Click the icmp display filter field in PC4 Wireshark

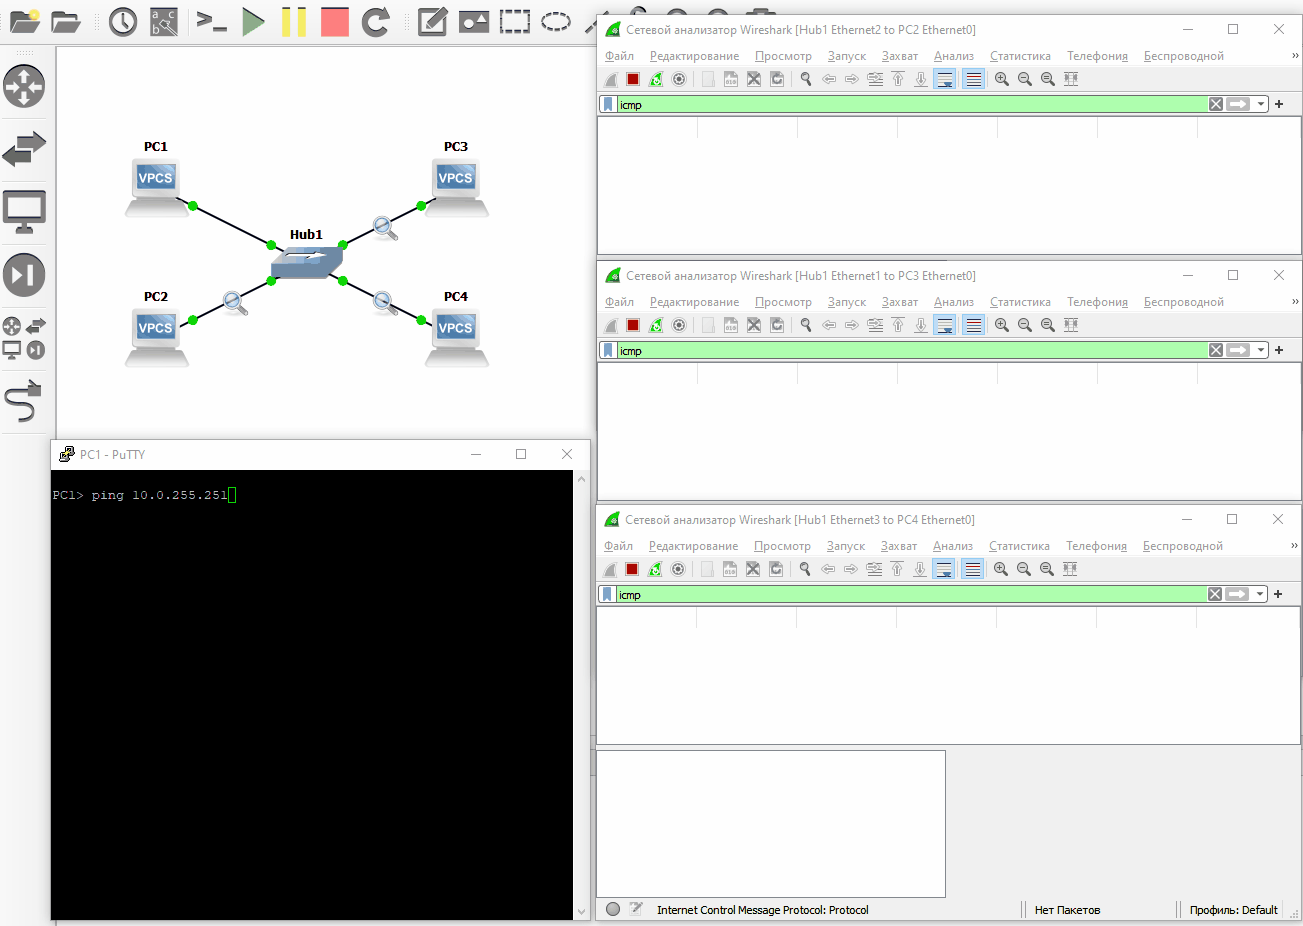click(x=900, y=594)
